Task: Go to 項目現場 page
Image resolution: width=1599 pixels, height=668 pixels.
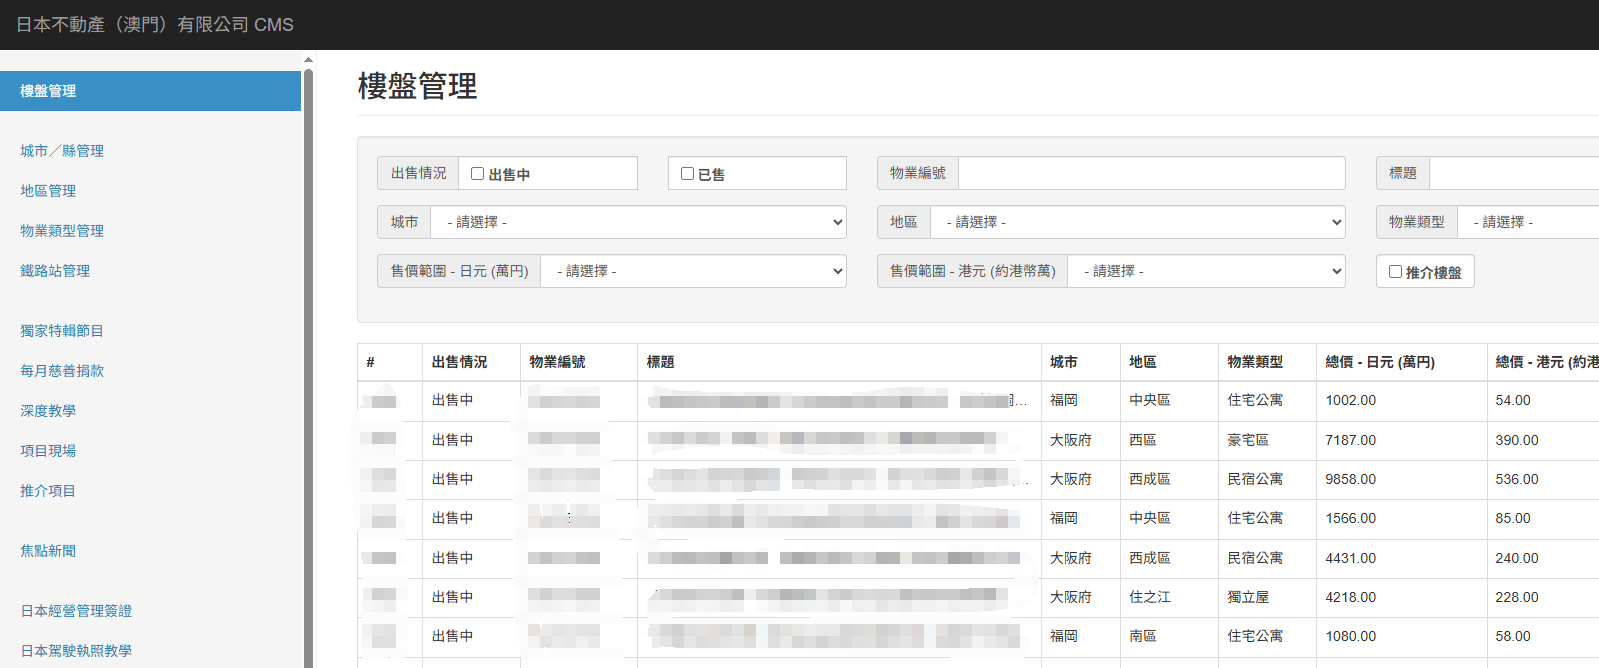Action: 48,451
